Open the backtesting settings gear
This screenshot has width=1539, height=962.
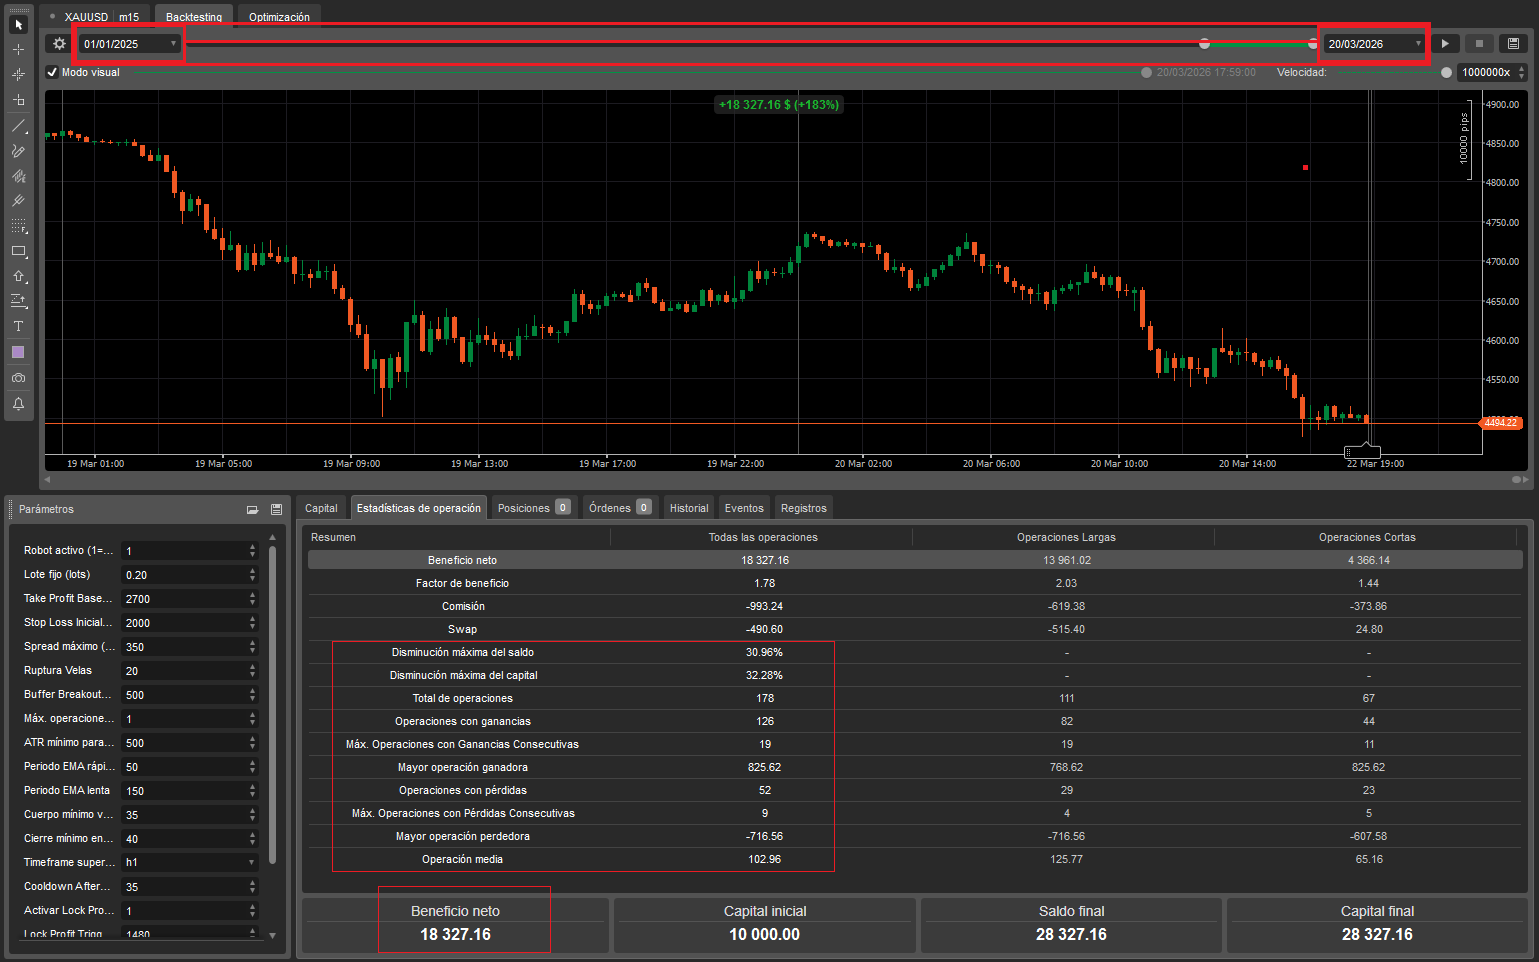pos(59,44)
